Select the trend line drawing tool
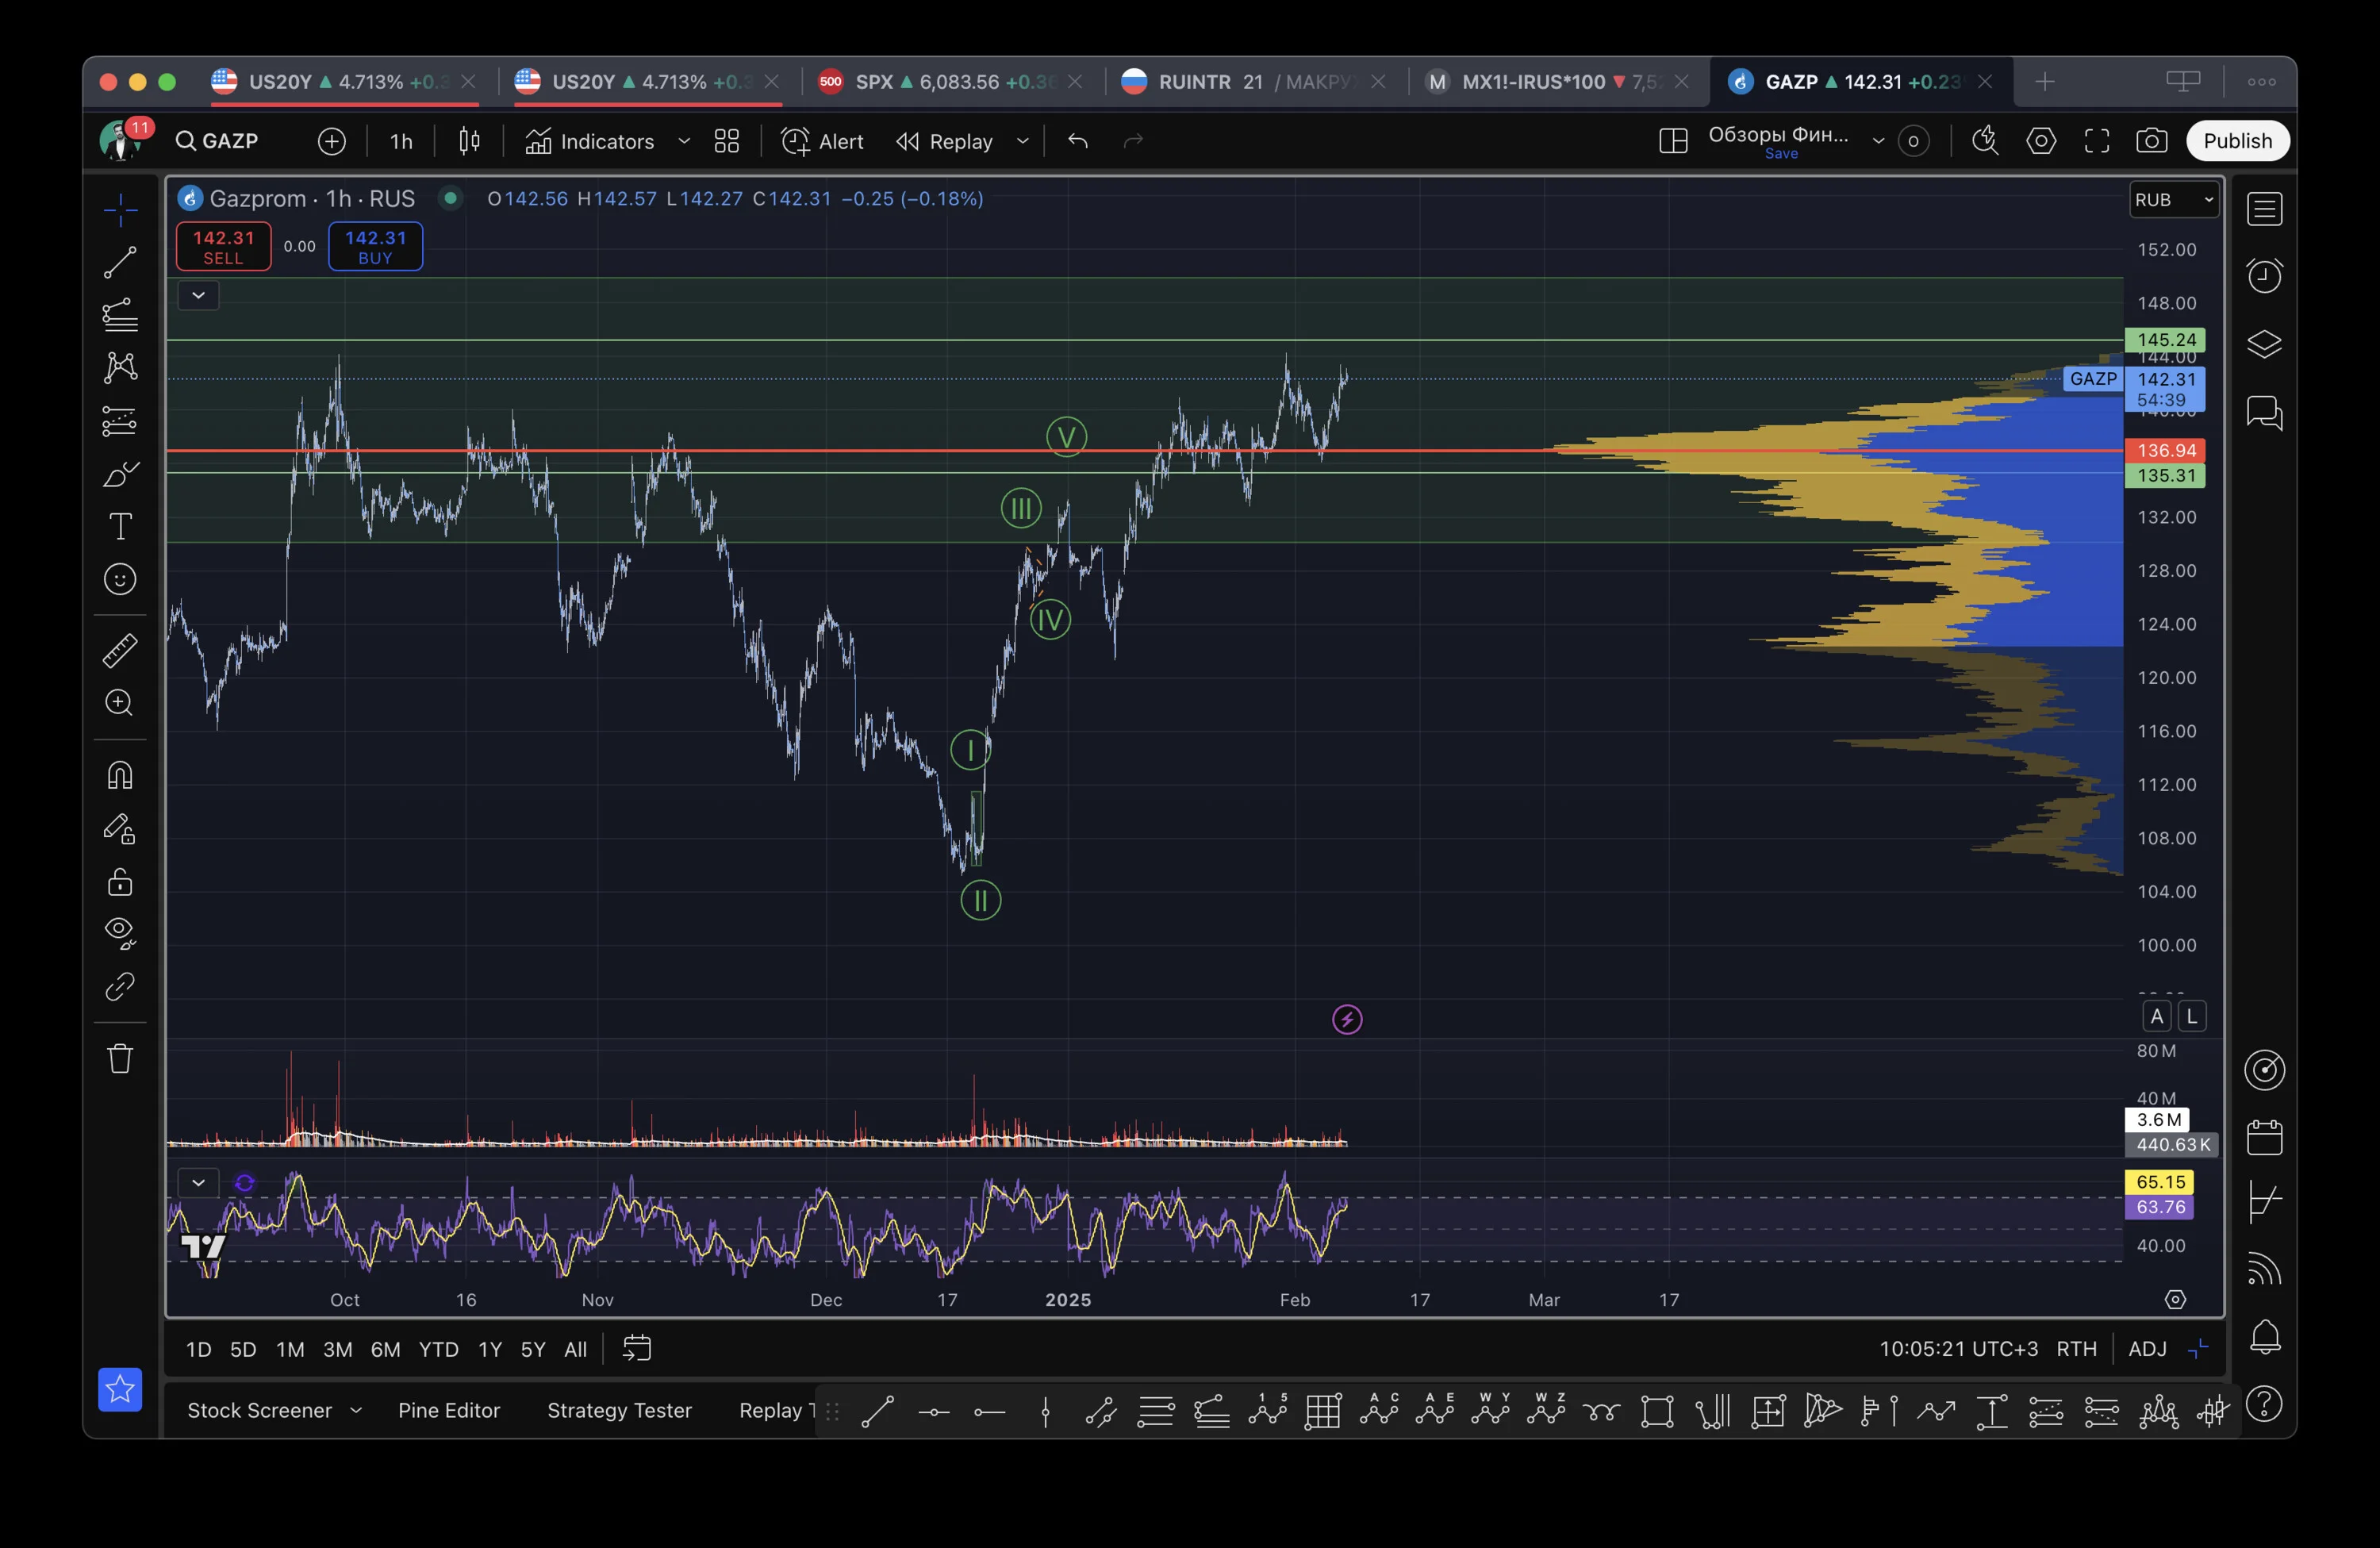 [x=120, y=263]
